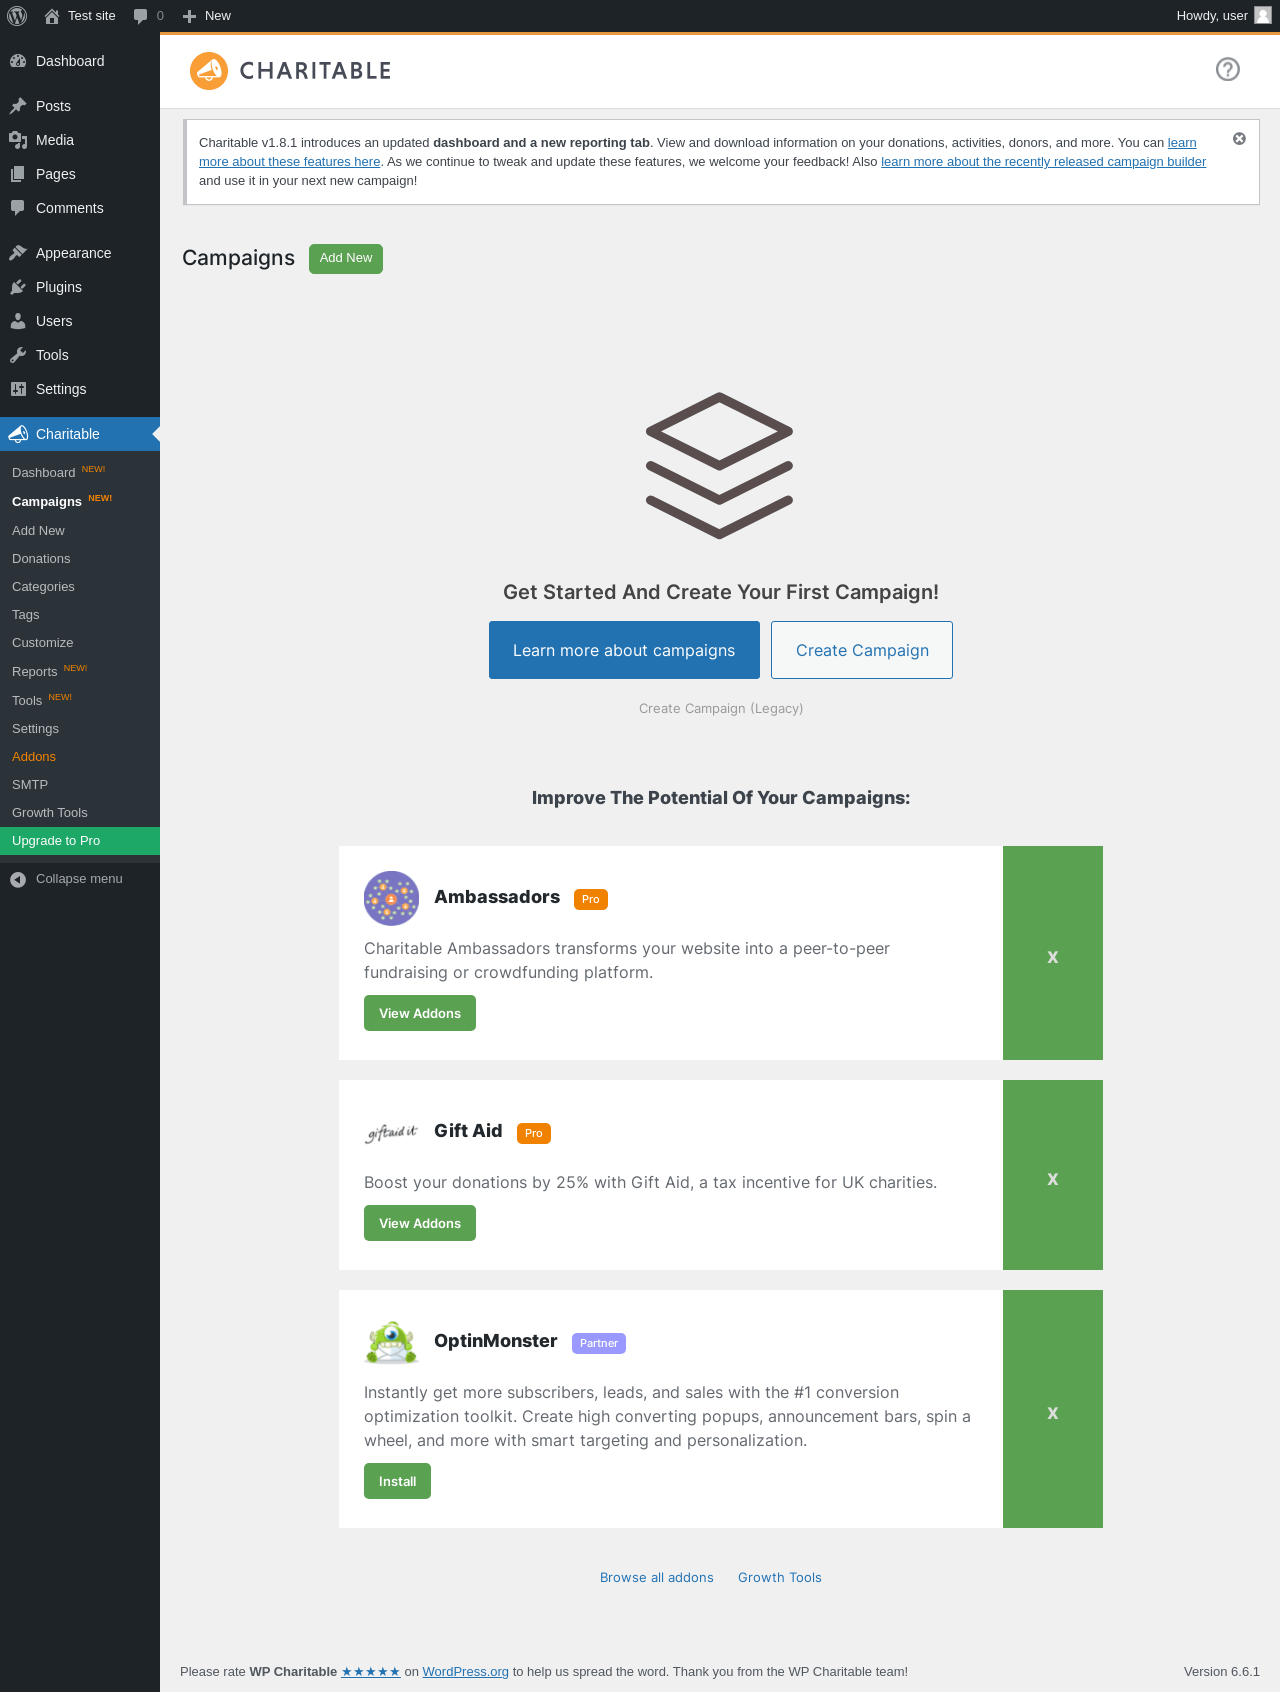Image resolution: width=1280 pixels, height=1692 pixels.
Task: Open comments bubble in admin bar
Action: pyautogui.click(x=140, y=16)
